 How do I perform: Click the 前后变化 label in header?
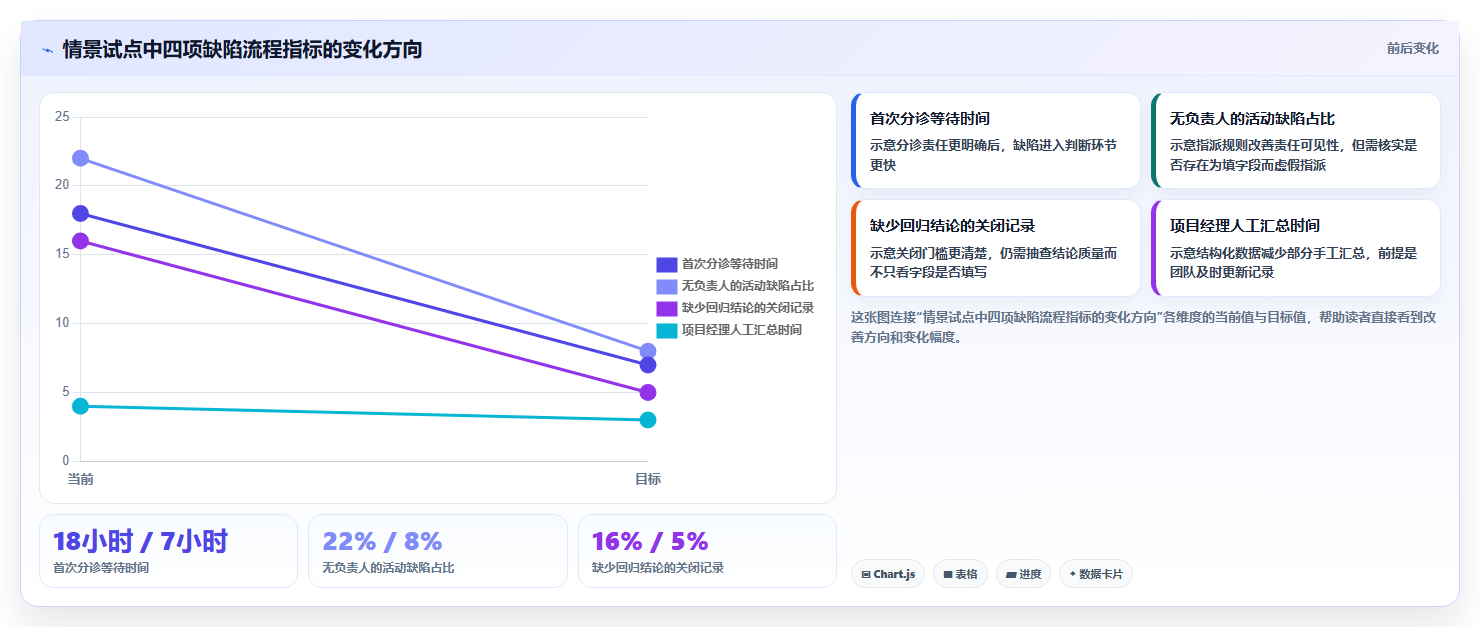coord(1412,48)
